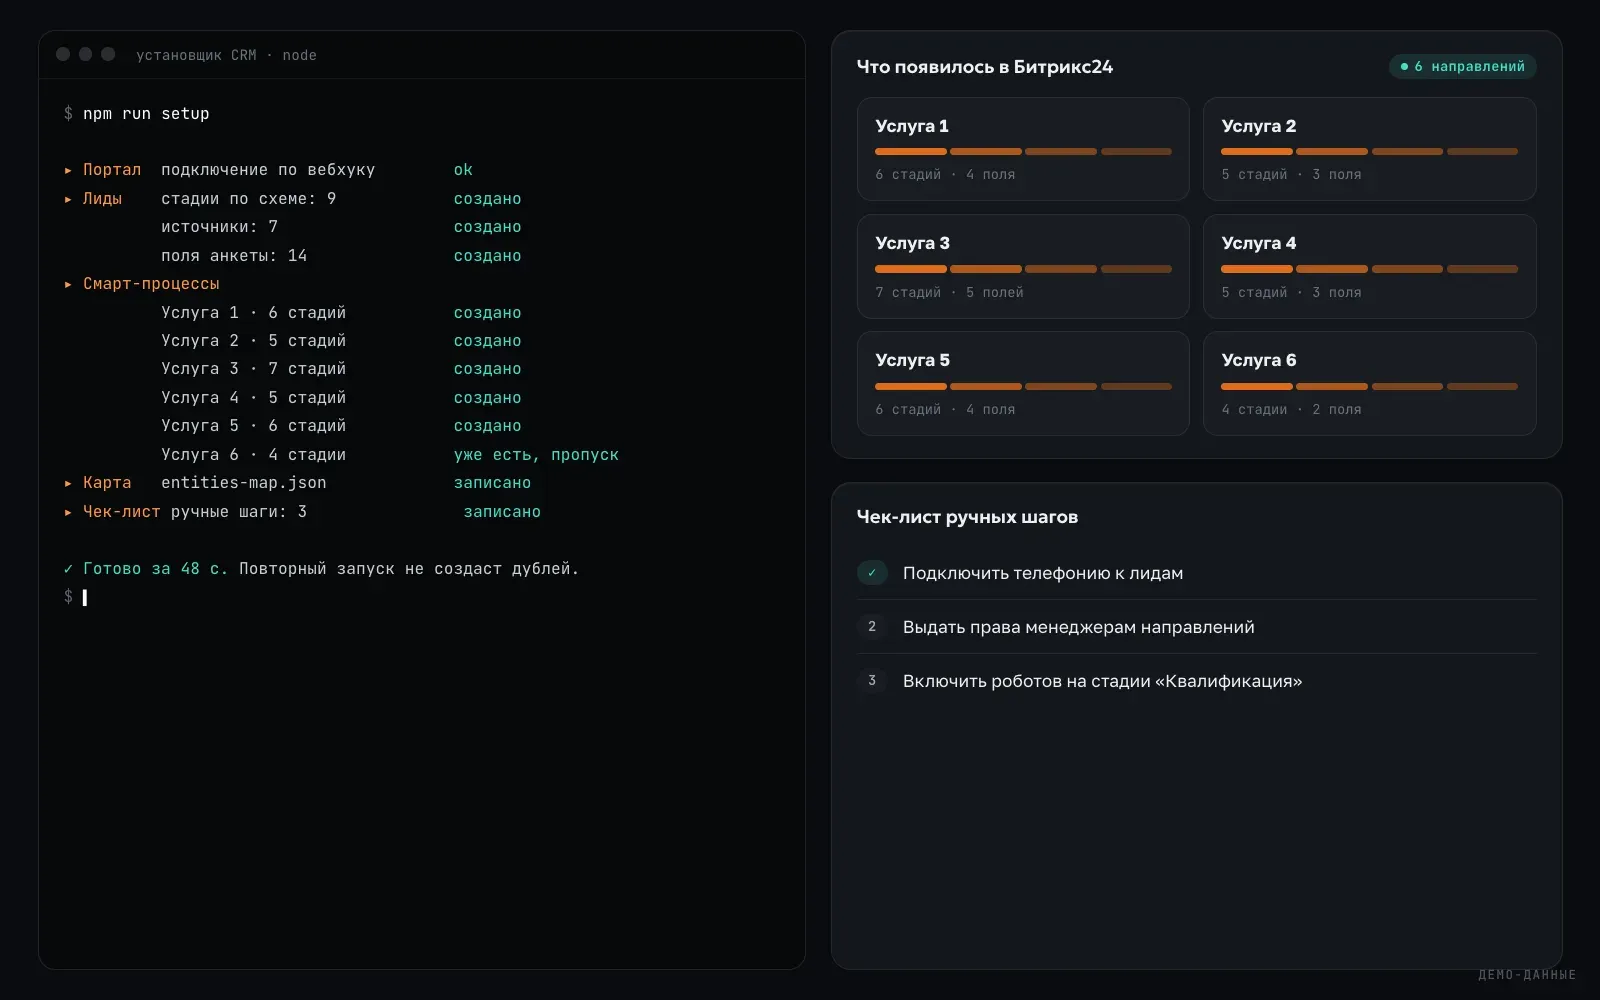Expand the Лиды triangle marker
The width and height of the screenshot is (1600, 1000).
pyautogui.click(x=68, y=200)
